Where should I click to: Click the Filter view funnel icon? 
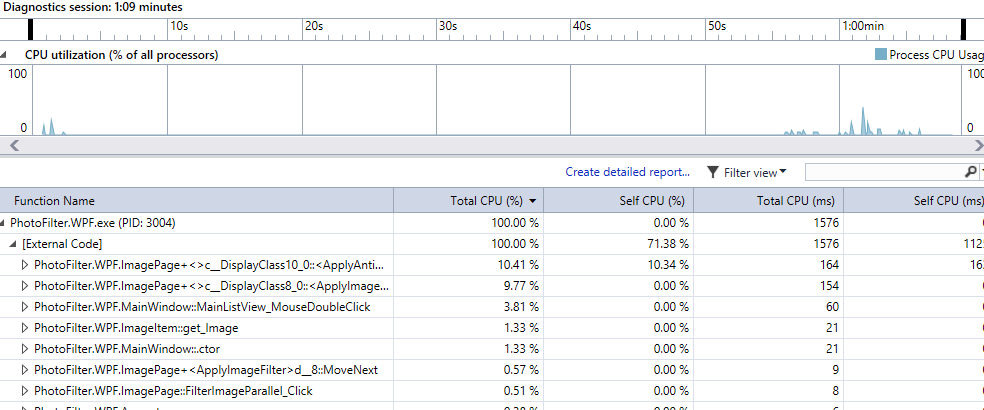[713, 172]
